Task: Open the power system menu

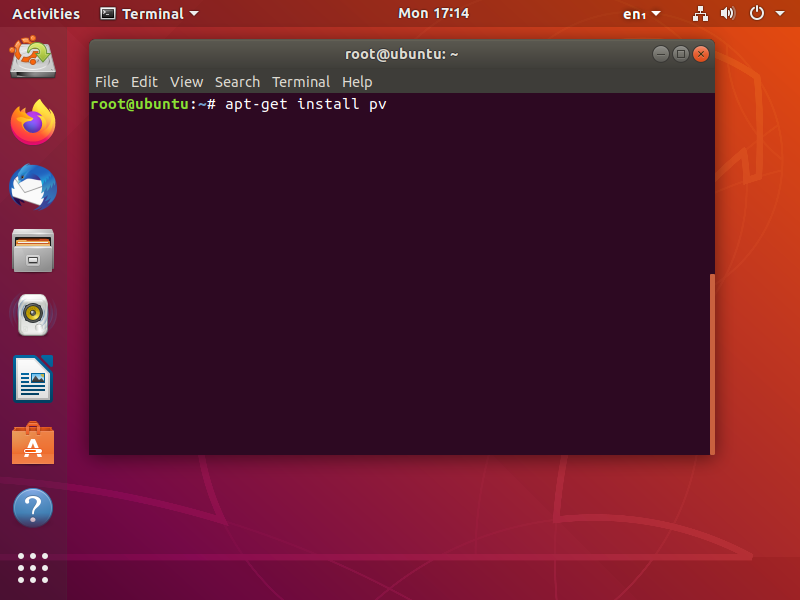Action: click(766, 13)
